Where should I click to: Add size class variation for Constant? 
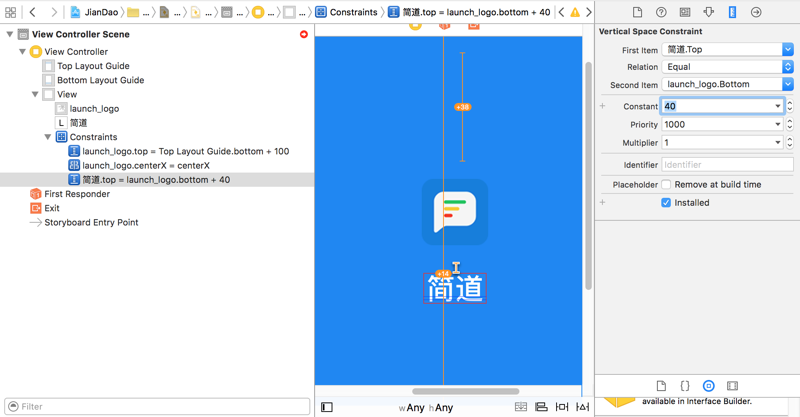tap(603, 106)
